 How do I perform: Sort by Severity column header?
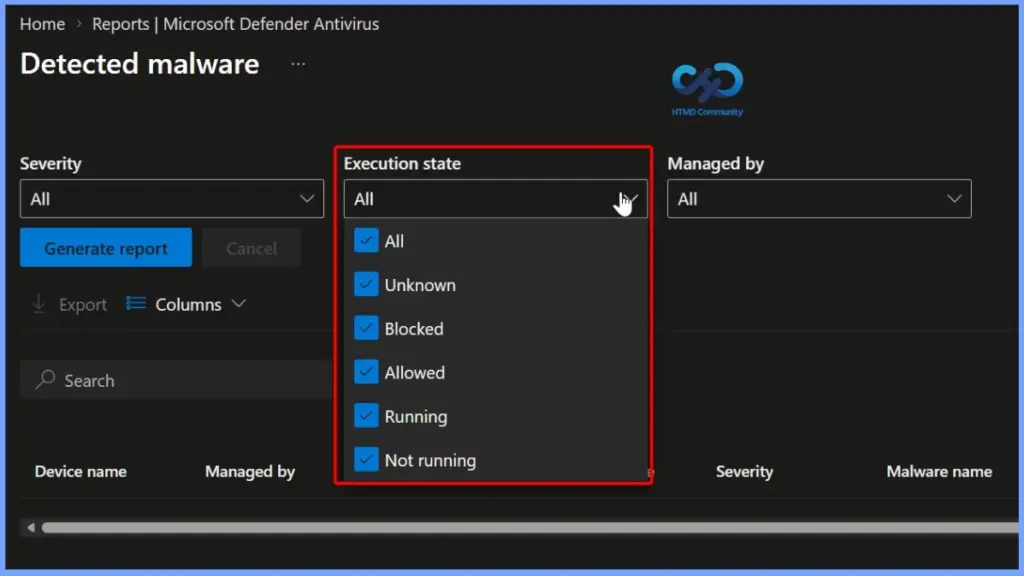[744, 472]
